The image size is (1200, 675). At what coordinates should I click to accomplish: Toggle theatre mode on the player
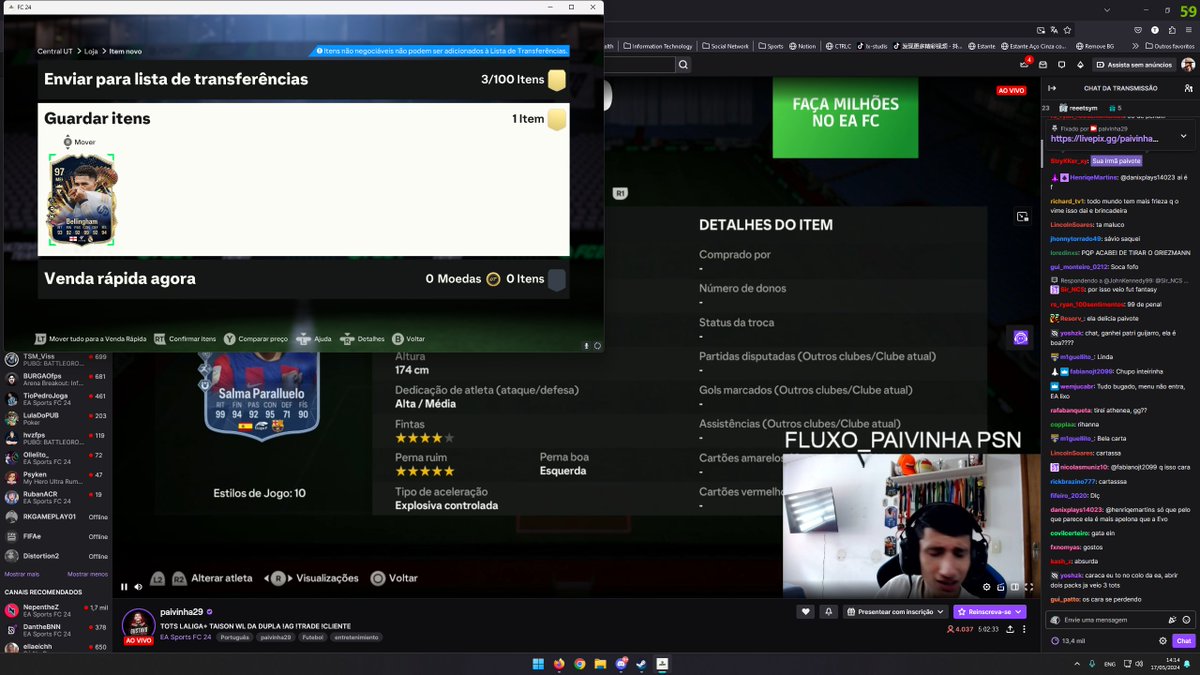tap(1015, 587)
